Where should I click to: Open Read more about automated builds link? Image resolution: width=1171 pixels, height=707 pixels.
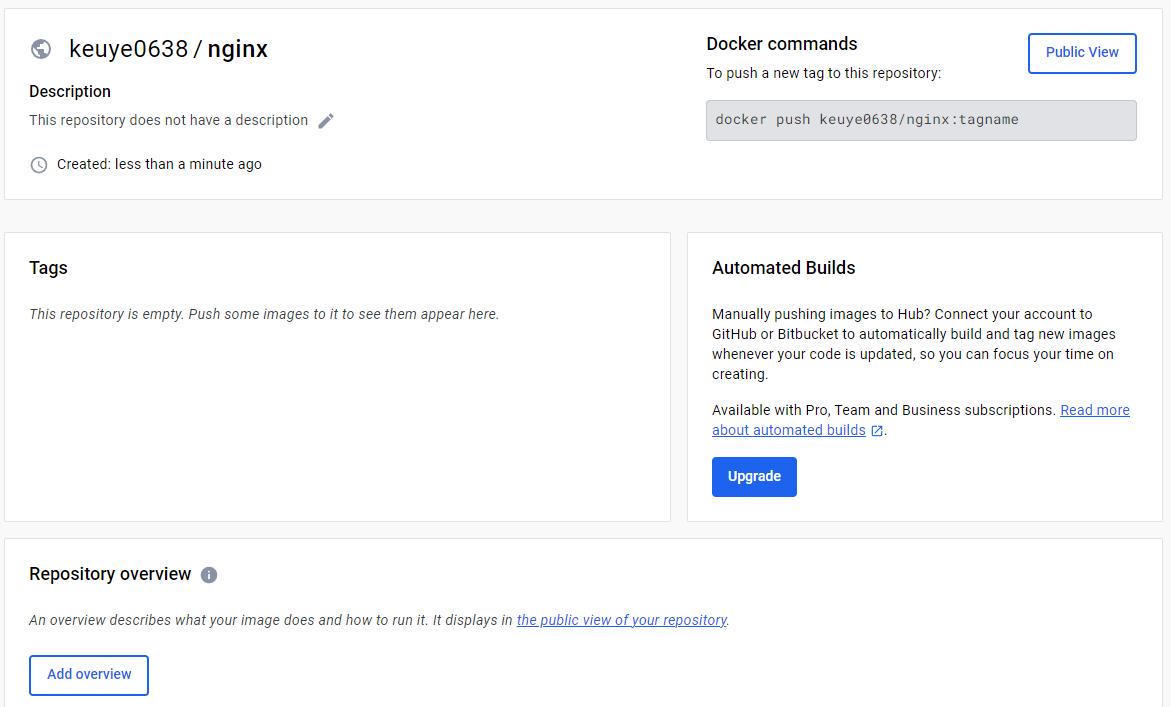921,420
